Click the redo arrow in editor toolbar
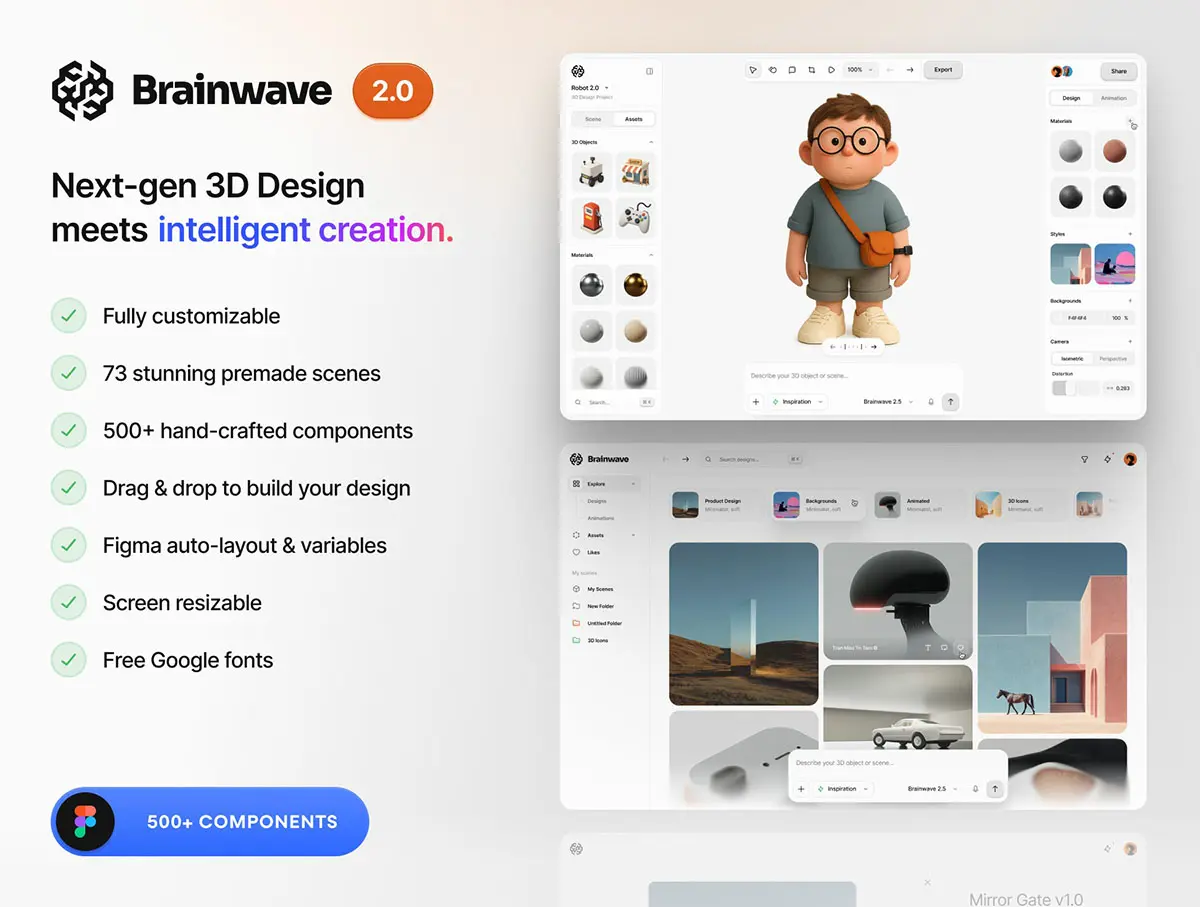 click(910, 70)
